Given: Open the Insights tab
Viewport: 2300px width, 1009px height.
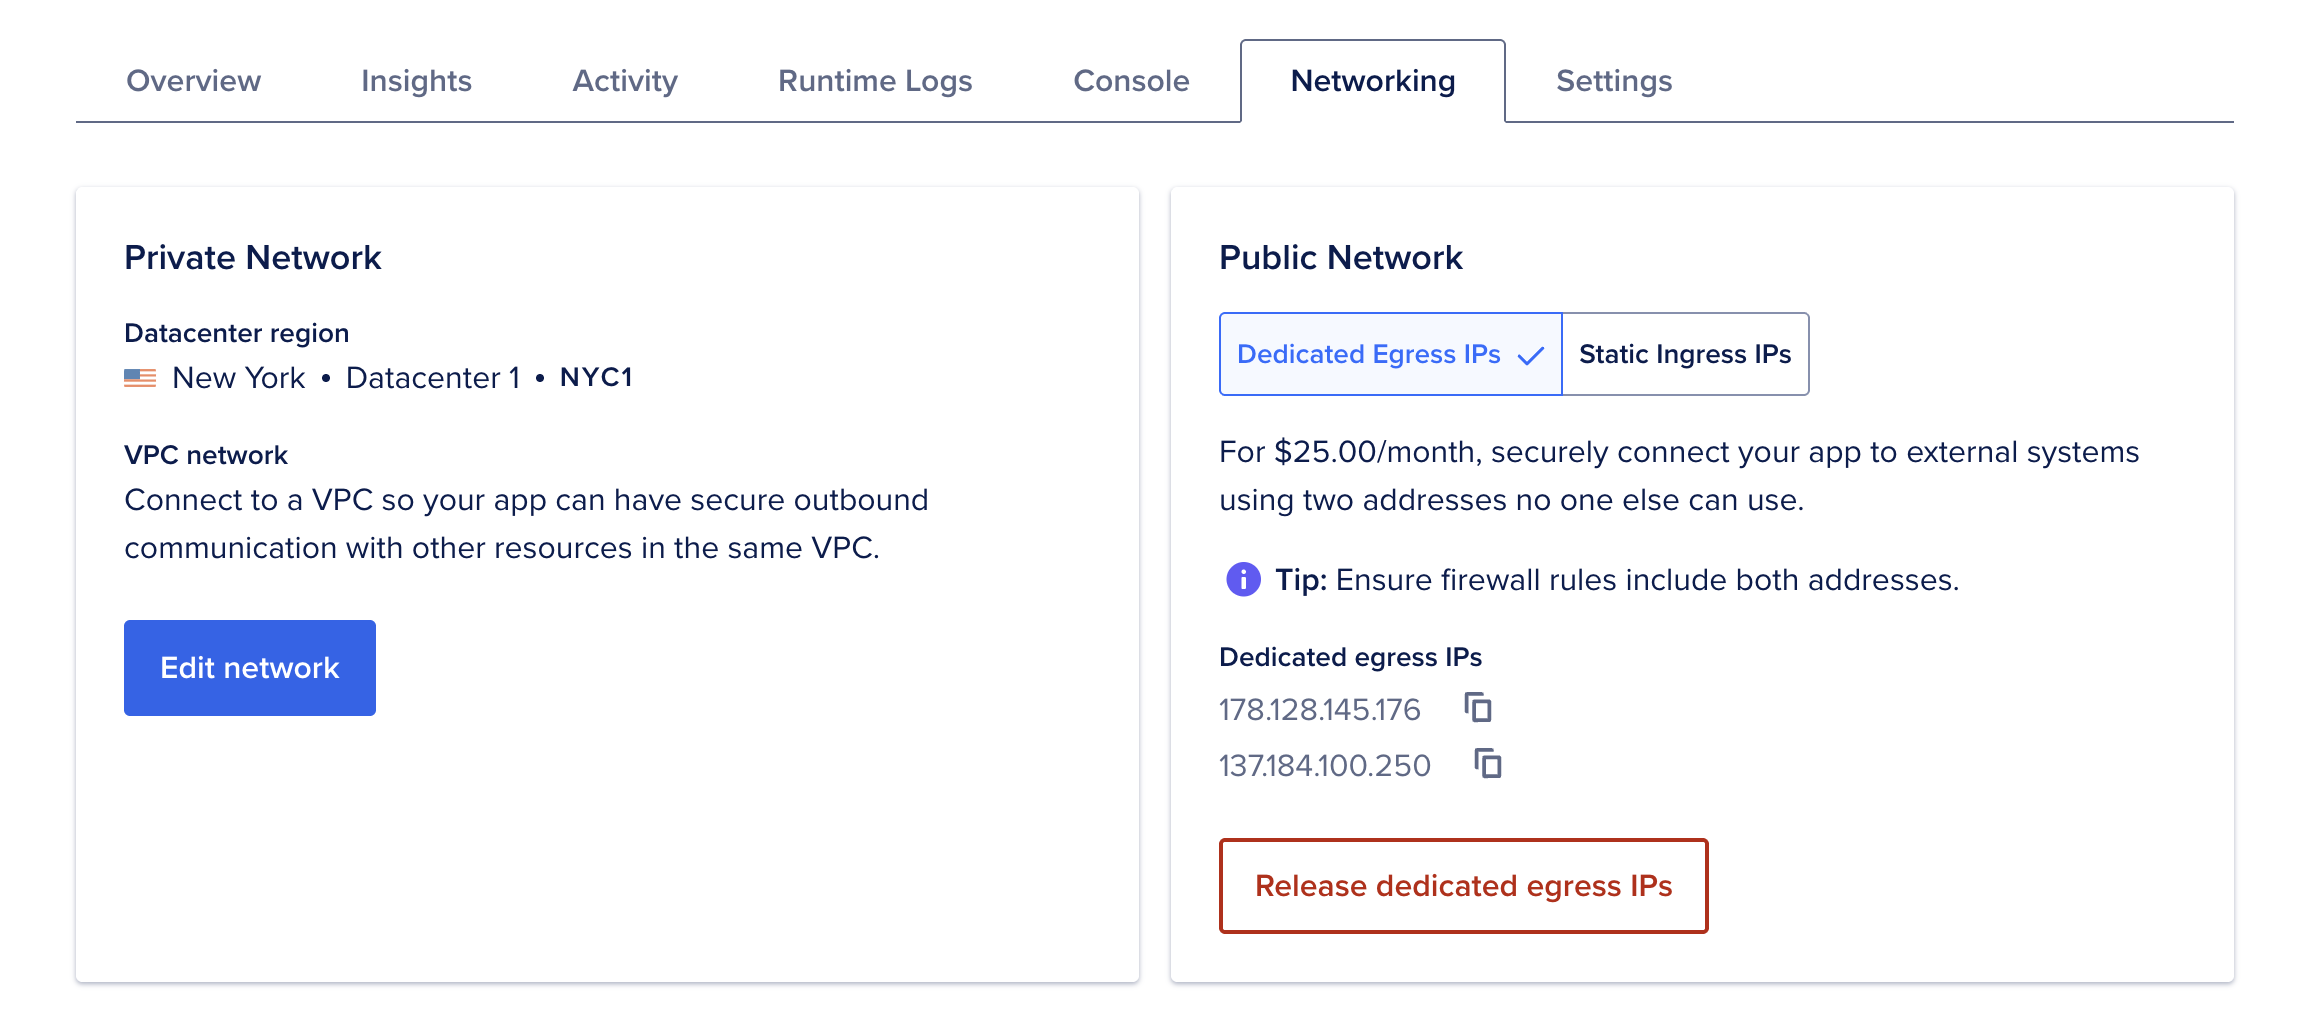Looking at the screenshot, I should click(417, 81).
